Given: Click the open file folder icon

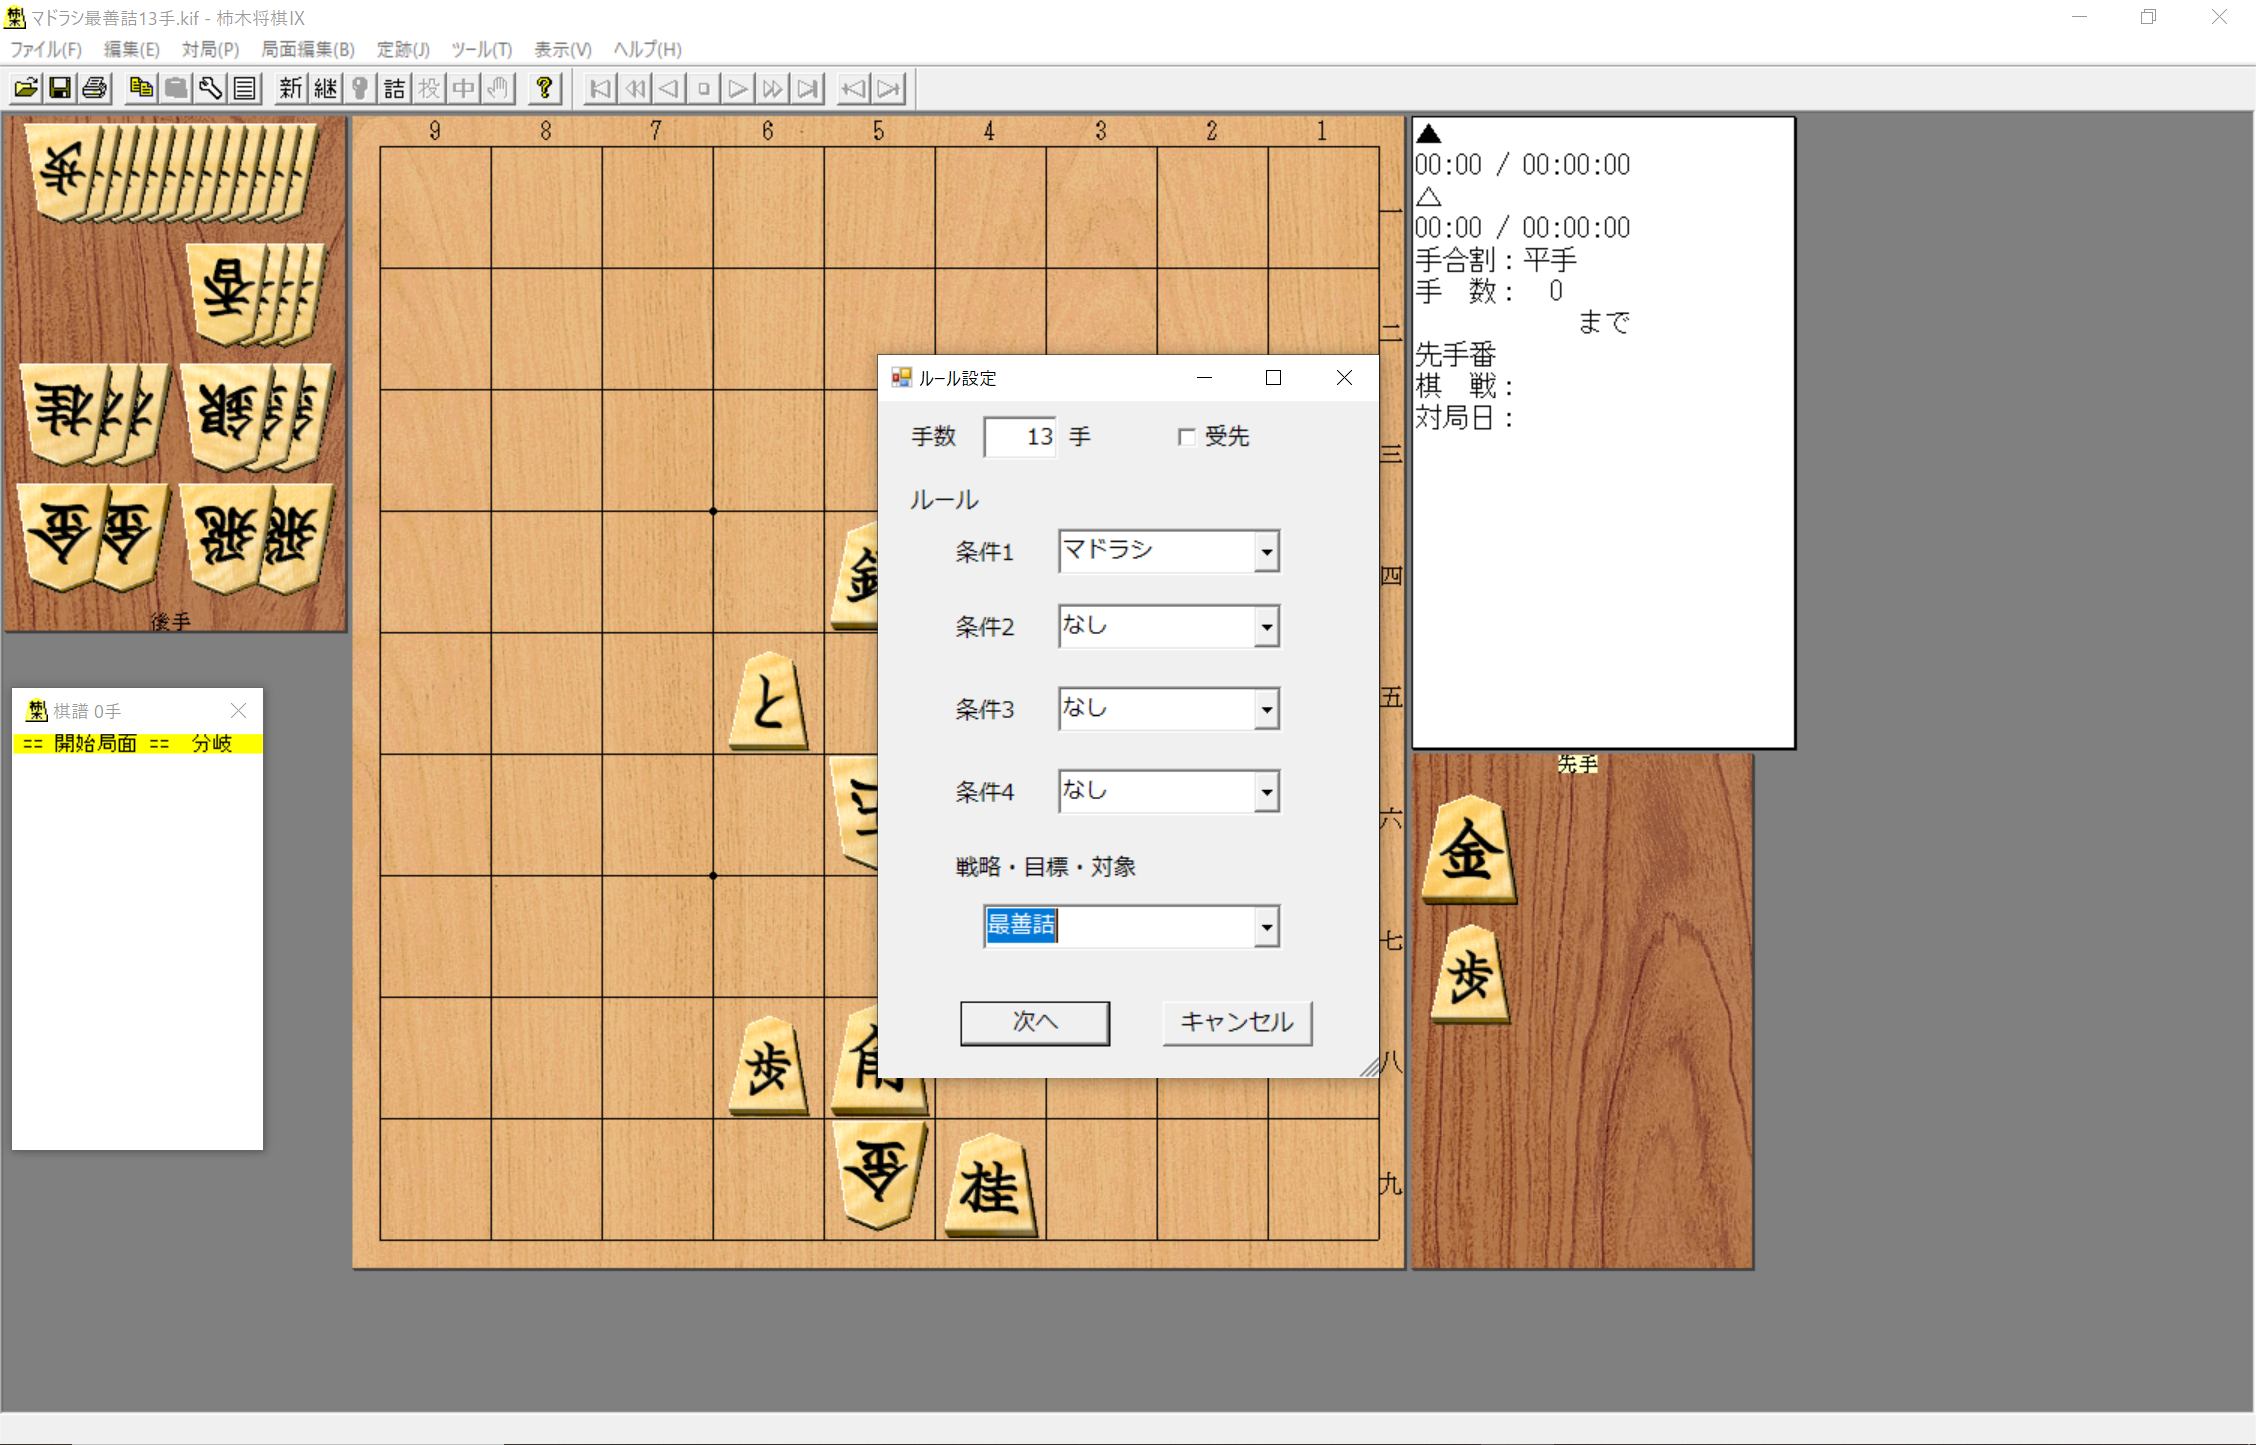Looking at the screenshot, I should [26, 89].
